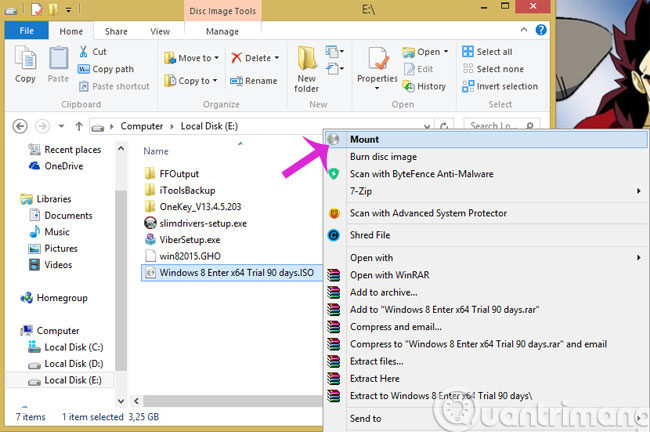Click the Easy access icon beside New folder
The image size is (650, 432).
pyautogui.click(x=332, y=68)
